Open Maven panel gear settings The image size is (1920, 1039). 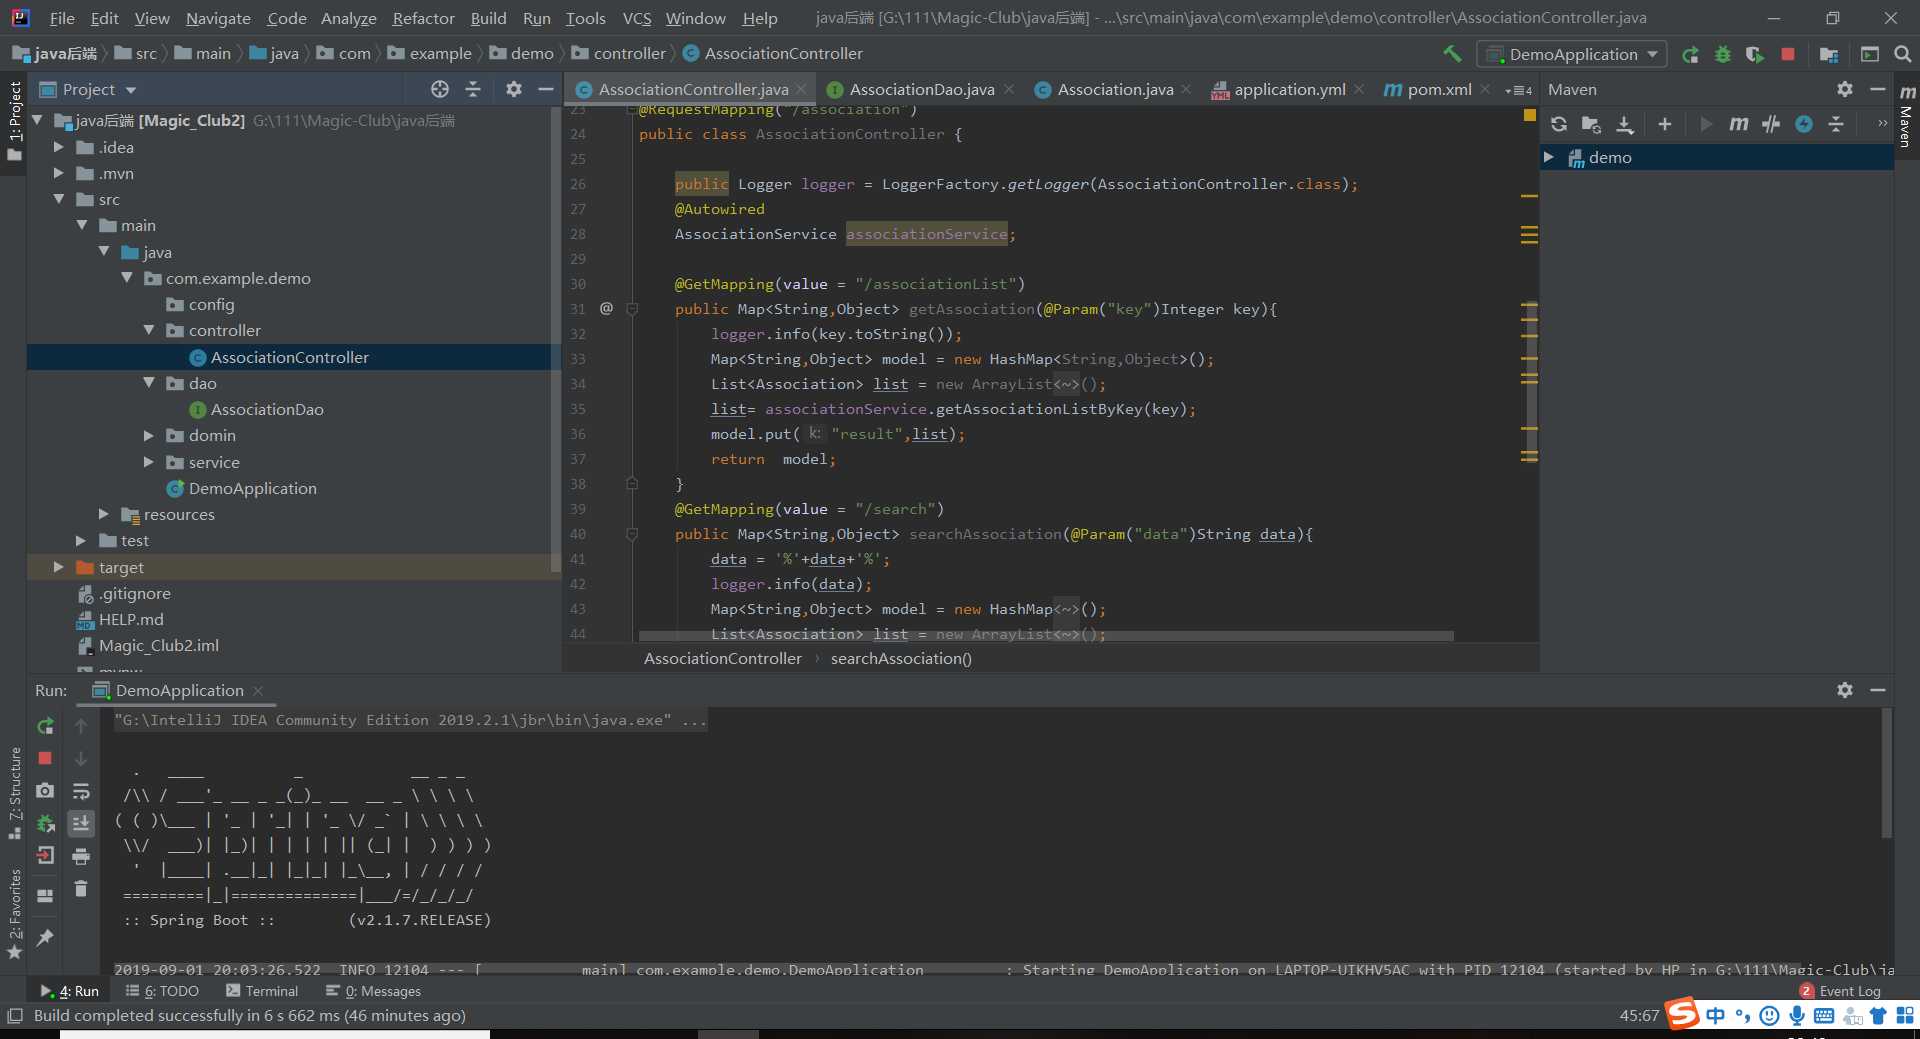click(x=1845, y=89)
